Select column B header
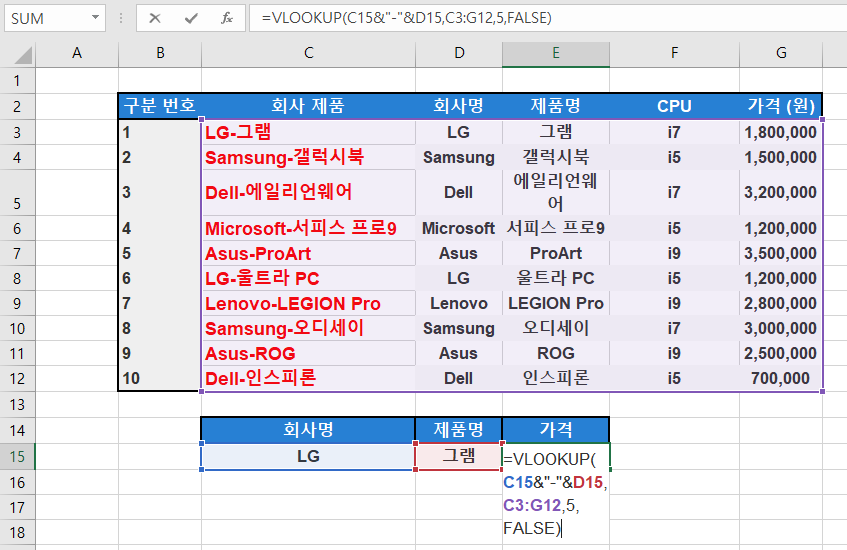The height and width of the screenshot is (550, 847). [x=160, y=53]
